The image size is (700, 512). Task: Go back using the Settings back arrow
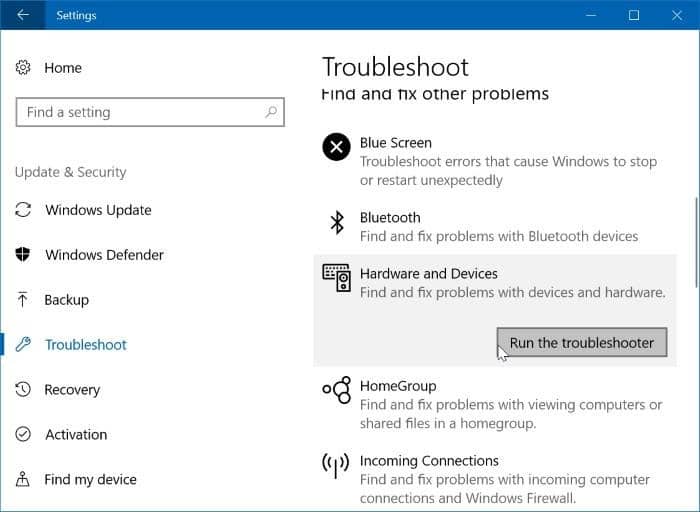[x=22, y=15]
